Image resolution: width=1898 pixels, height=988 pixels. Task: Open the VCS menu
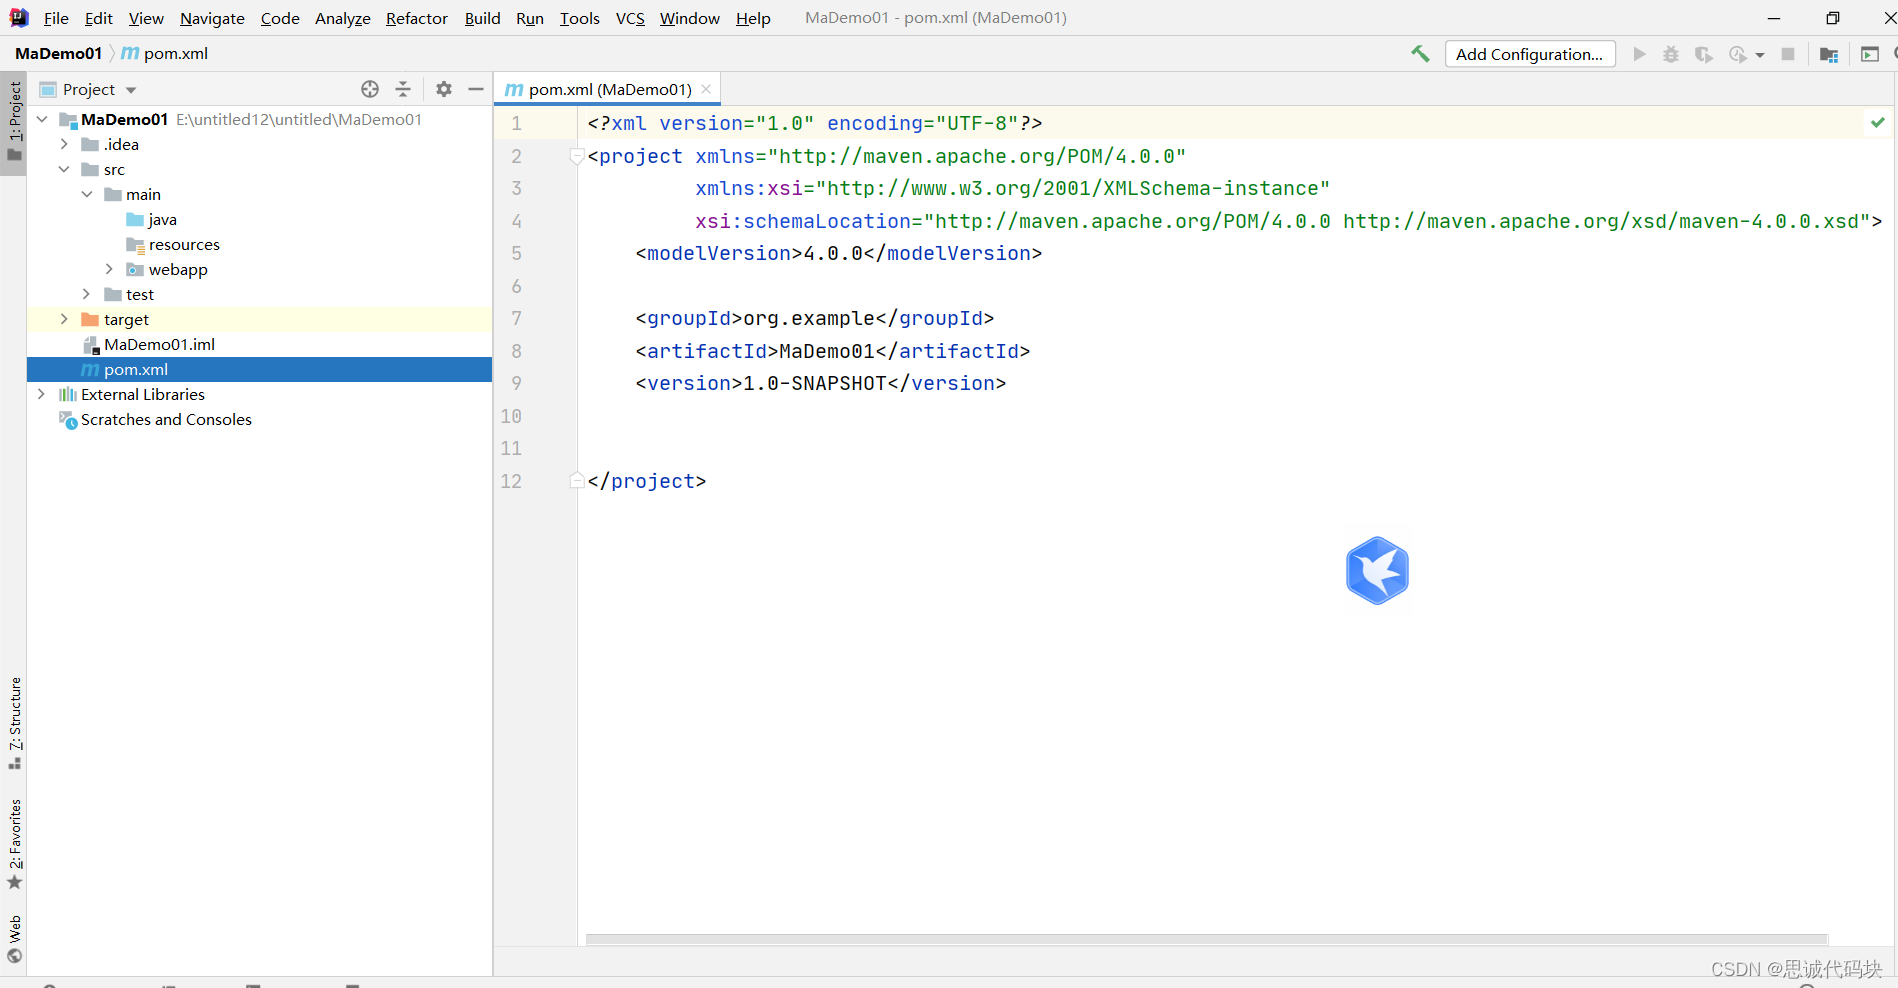630,18
